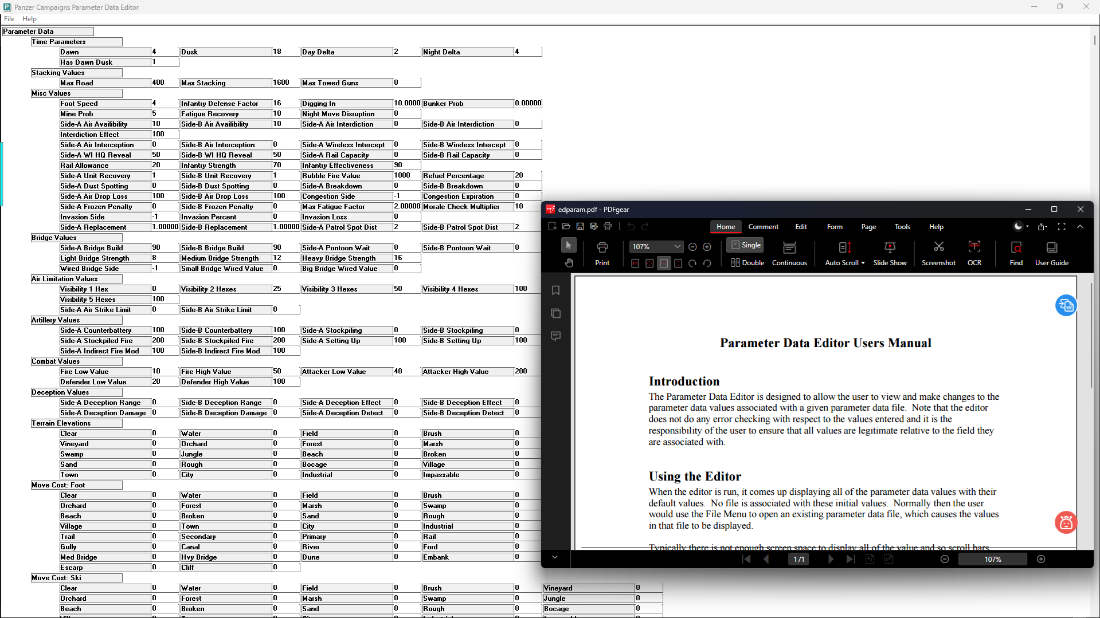Switch to the Page tab
The image size is (1100, 618).
868,227
